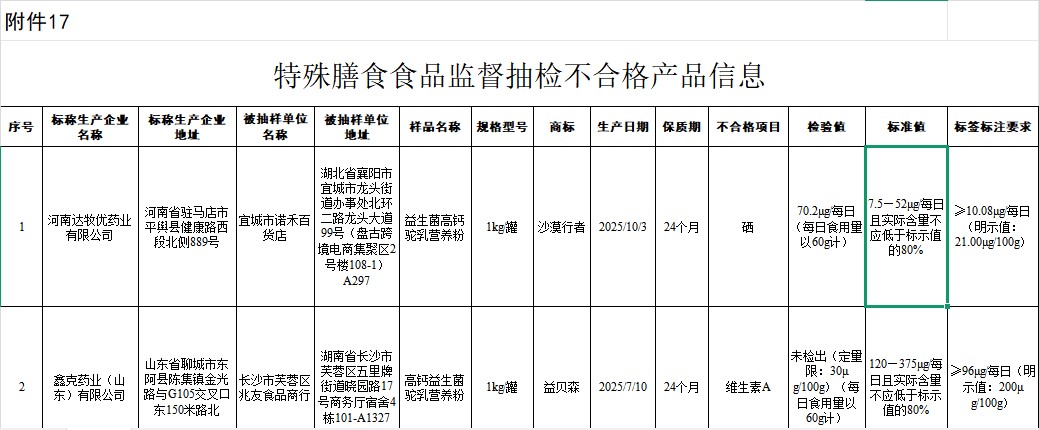Select the title 特殊膳食食品监督抽检不合格产品信息
Viewport: 1039px width, 430px height.
(x=519, y=75)
